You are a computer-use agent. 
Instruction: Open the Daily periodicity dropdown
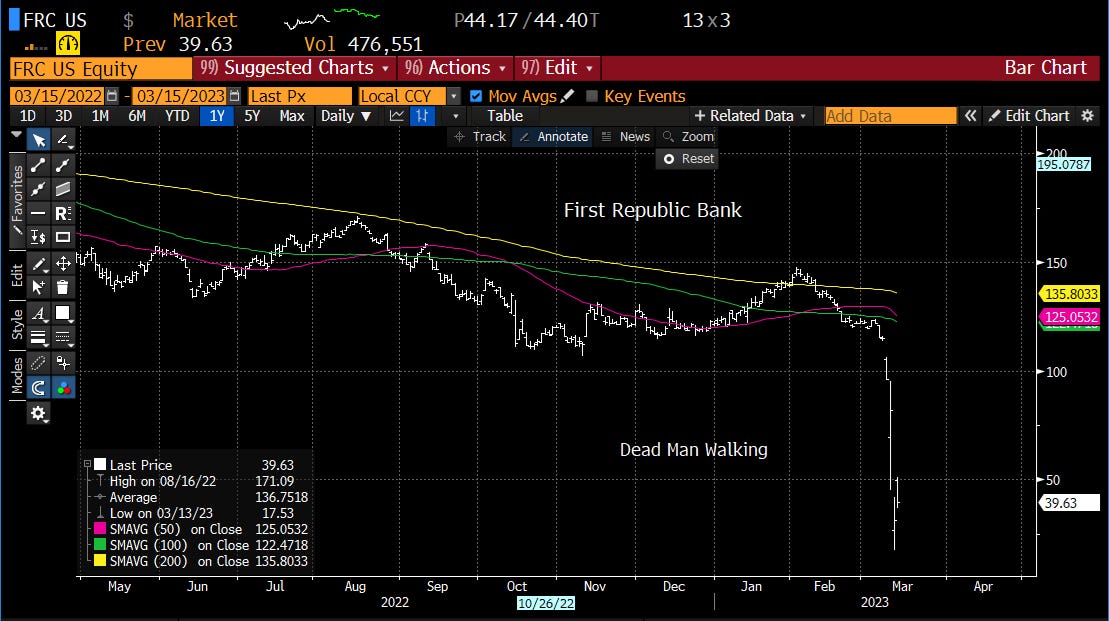coord(346,116)
